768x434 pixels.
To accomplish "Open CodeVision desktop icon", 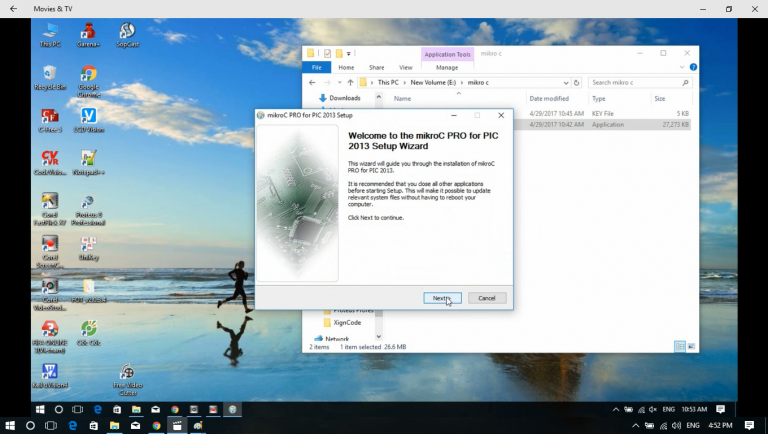I will point(50,163).
